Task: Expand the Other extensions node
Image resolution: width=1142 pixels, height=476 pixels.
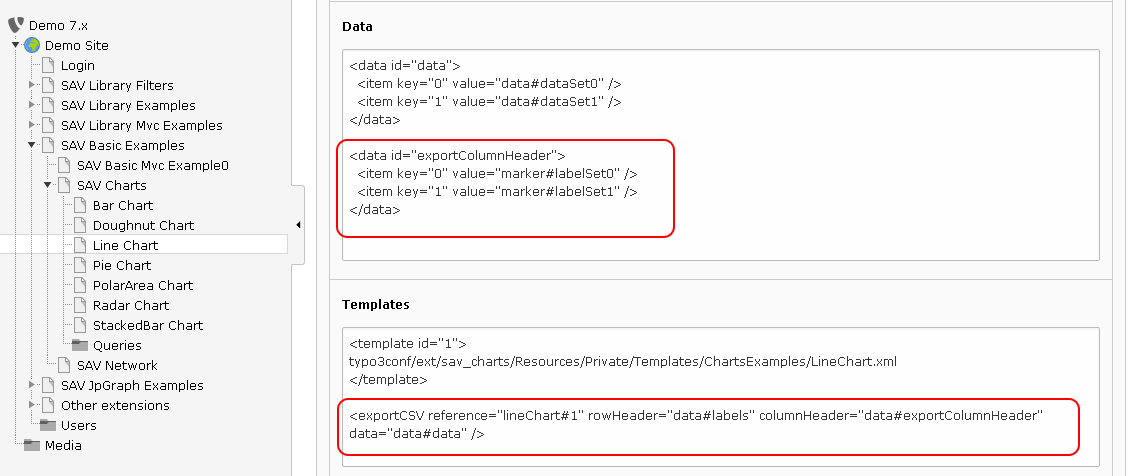Action: coord(31,405)
